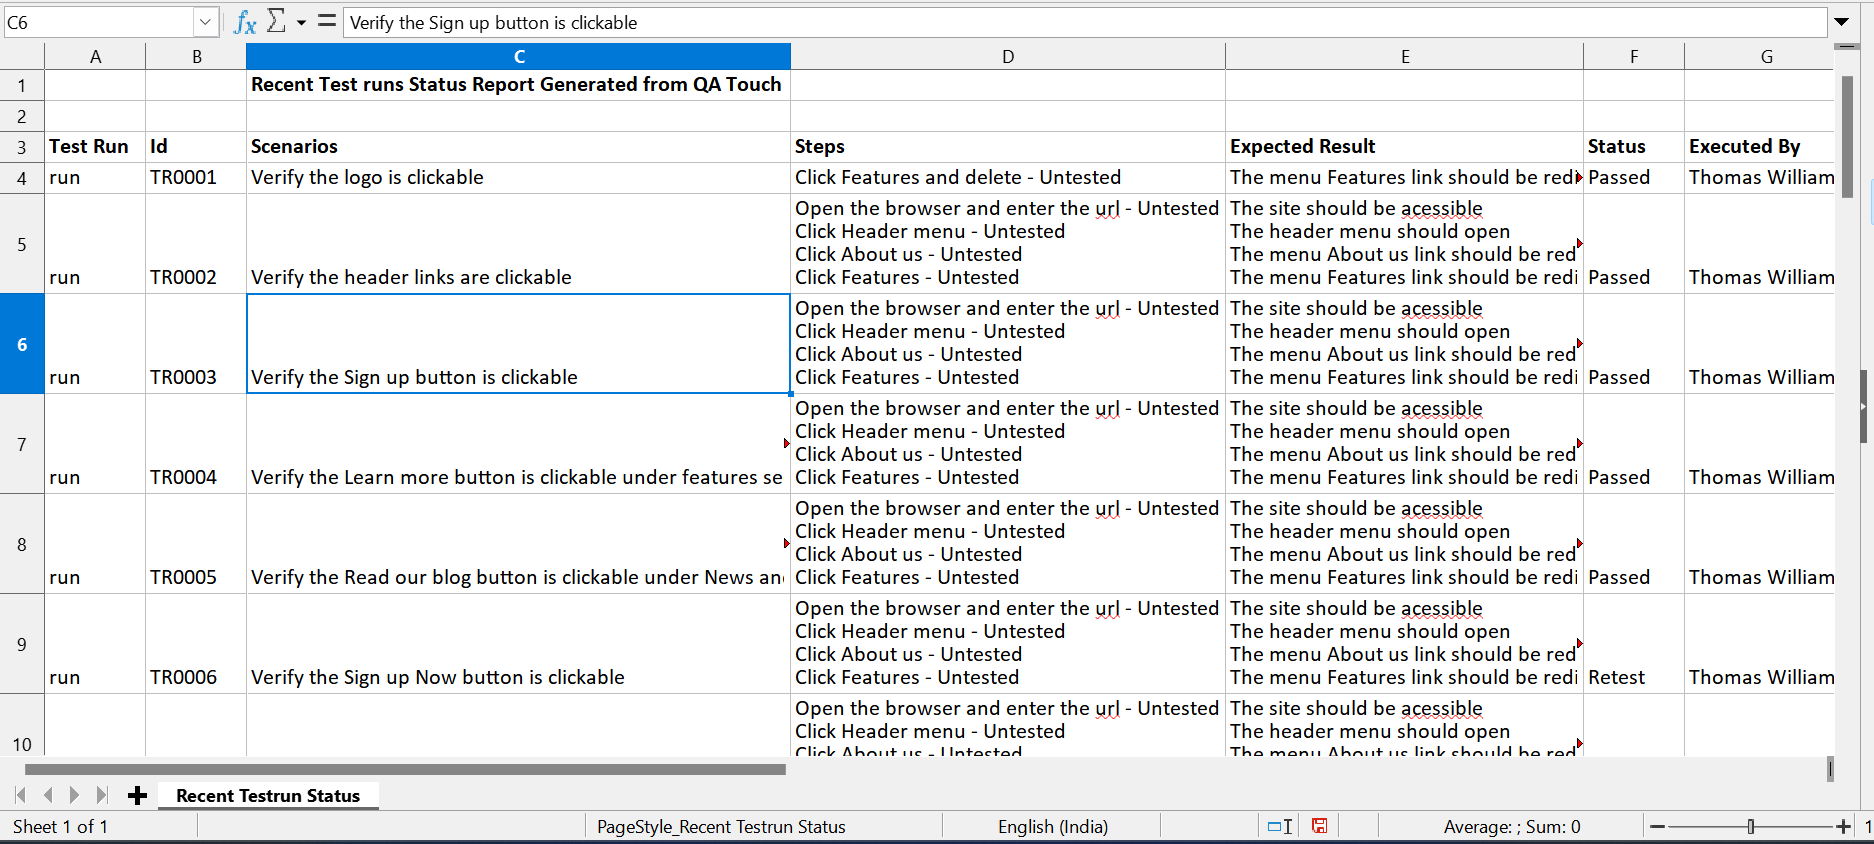This screenshot has width=1874, height=844.
Task: Click 'Verify the Sign up Now button' cell
Action: coord(518,644)
